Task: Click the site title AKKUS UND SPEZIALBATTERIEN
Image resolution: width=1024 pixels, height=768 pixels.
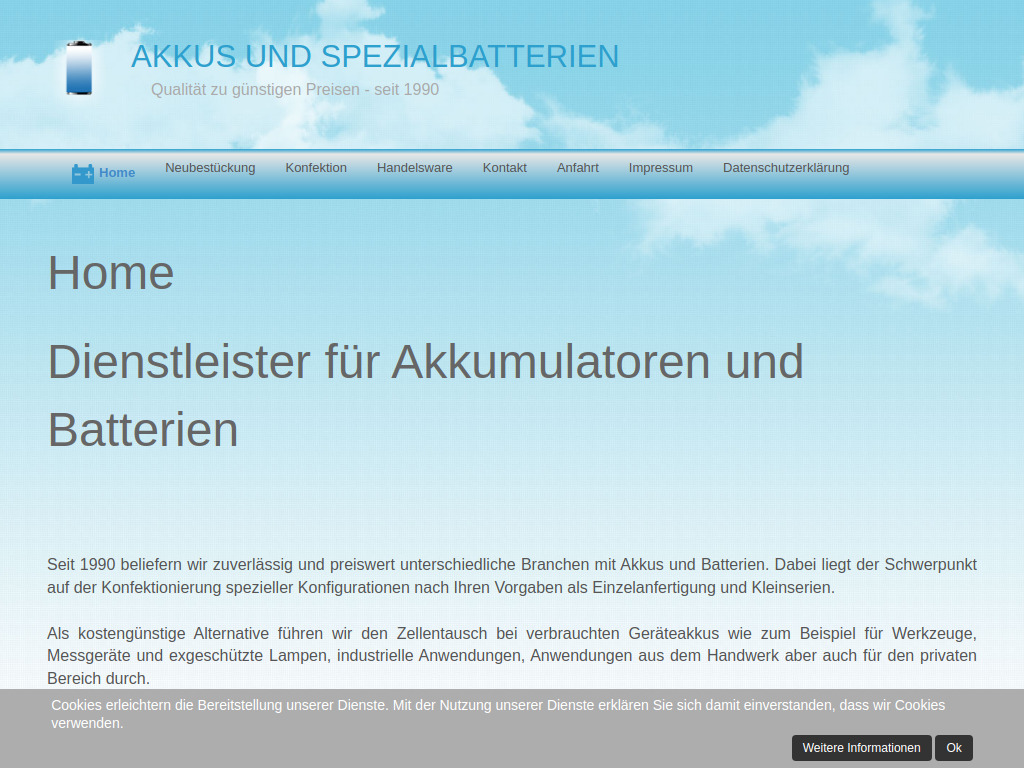Action: click(x=375, y=57)
